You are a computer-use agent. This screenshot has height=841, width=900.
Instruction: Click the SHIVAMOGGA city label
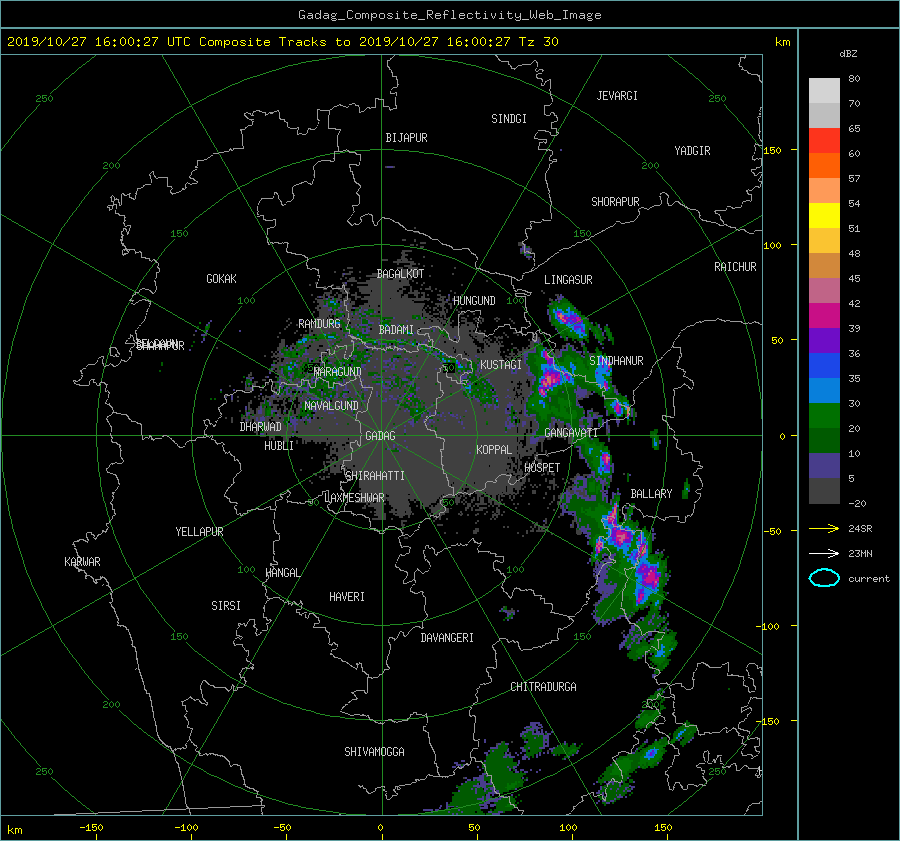(x=374, y=752)
